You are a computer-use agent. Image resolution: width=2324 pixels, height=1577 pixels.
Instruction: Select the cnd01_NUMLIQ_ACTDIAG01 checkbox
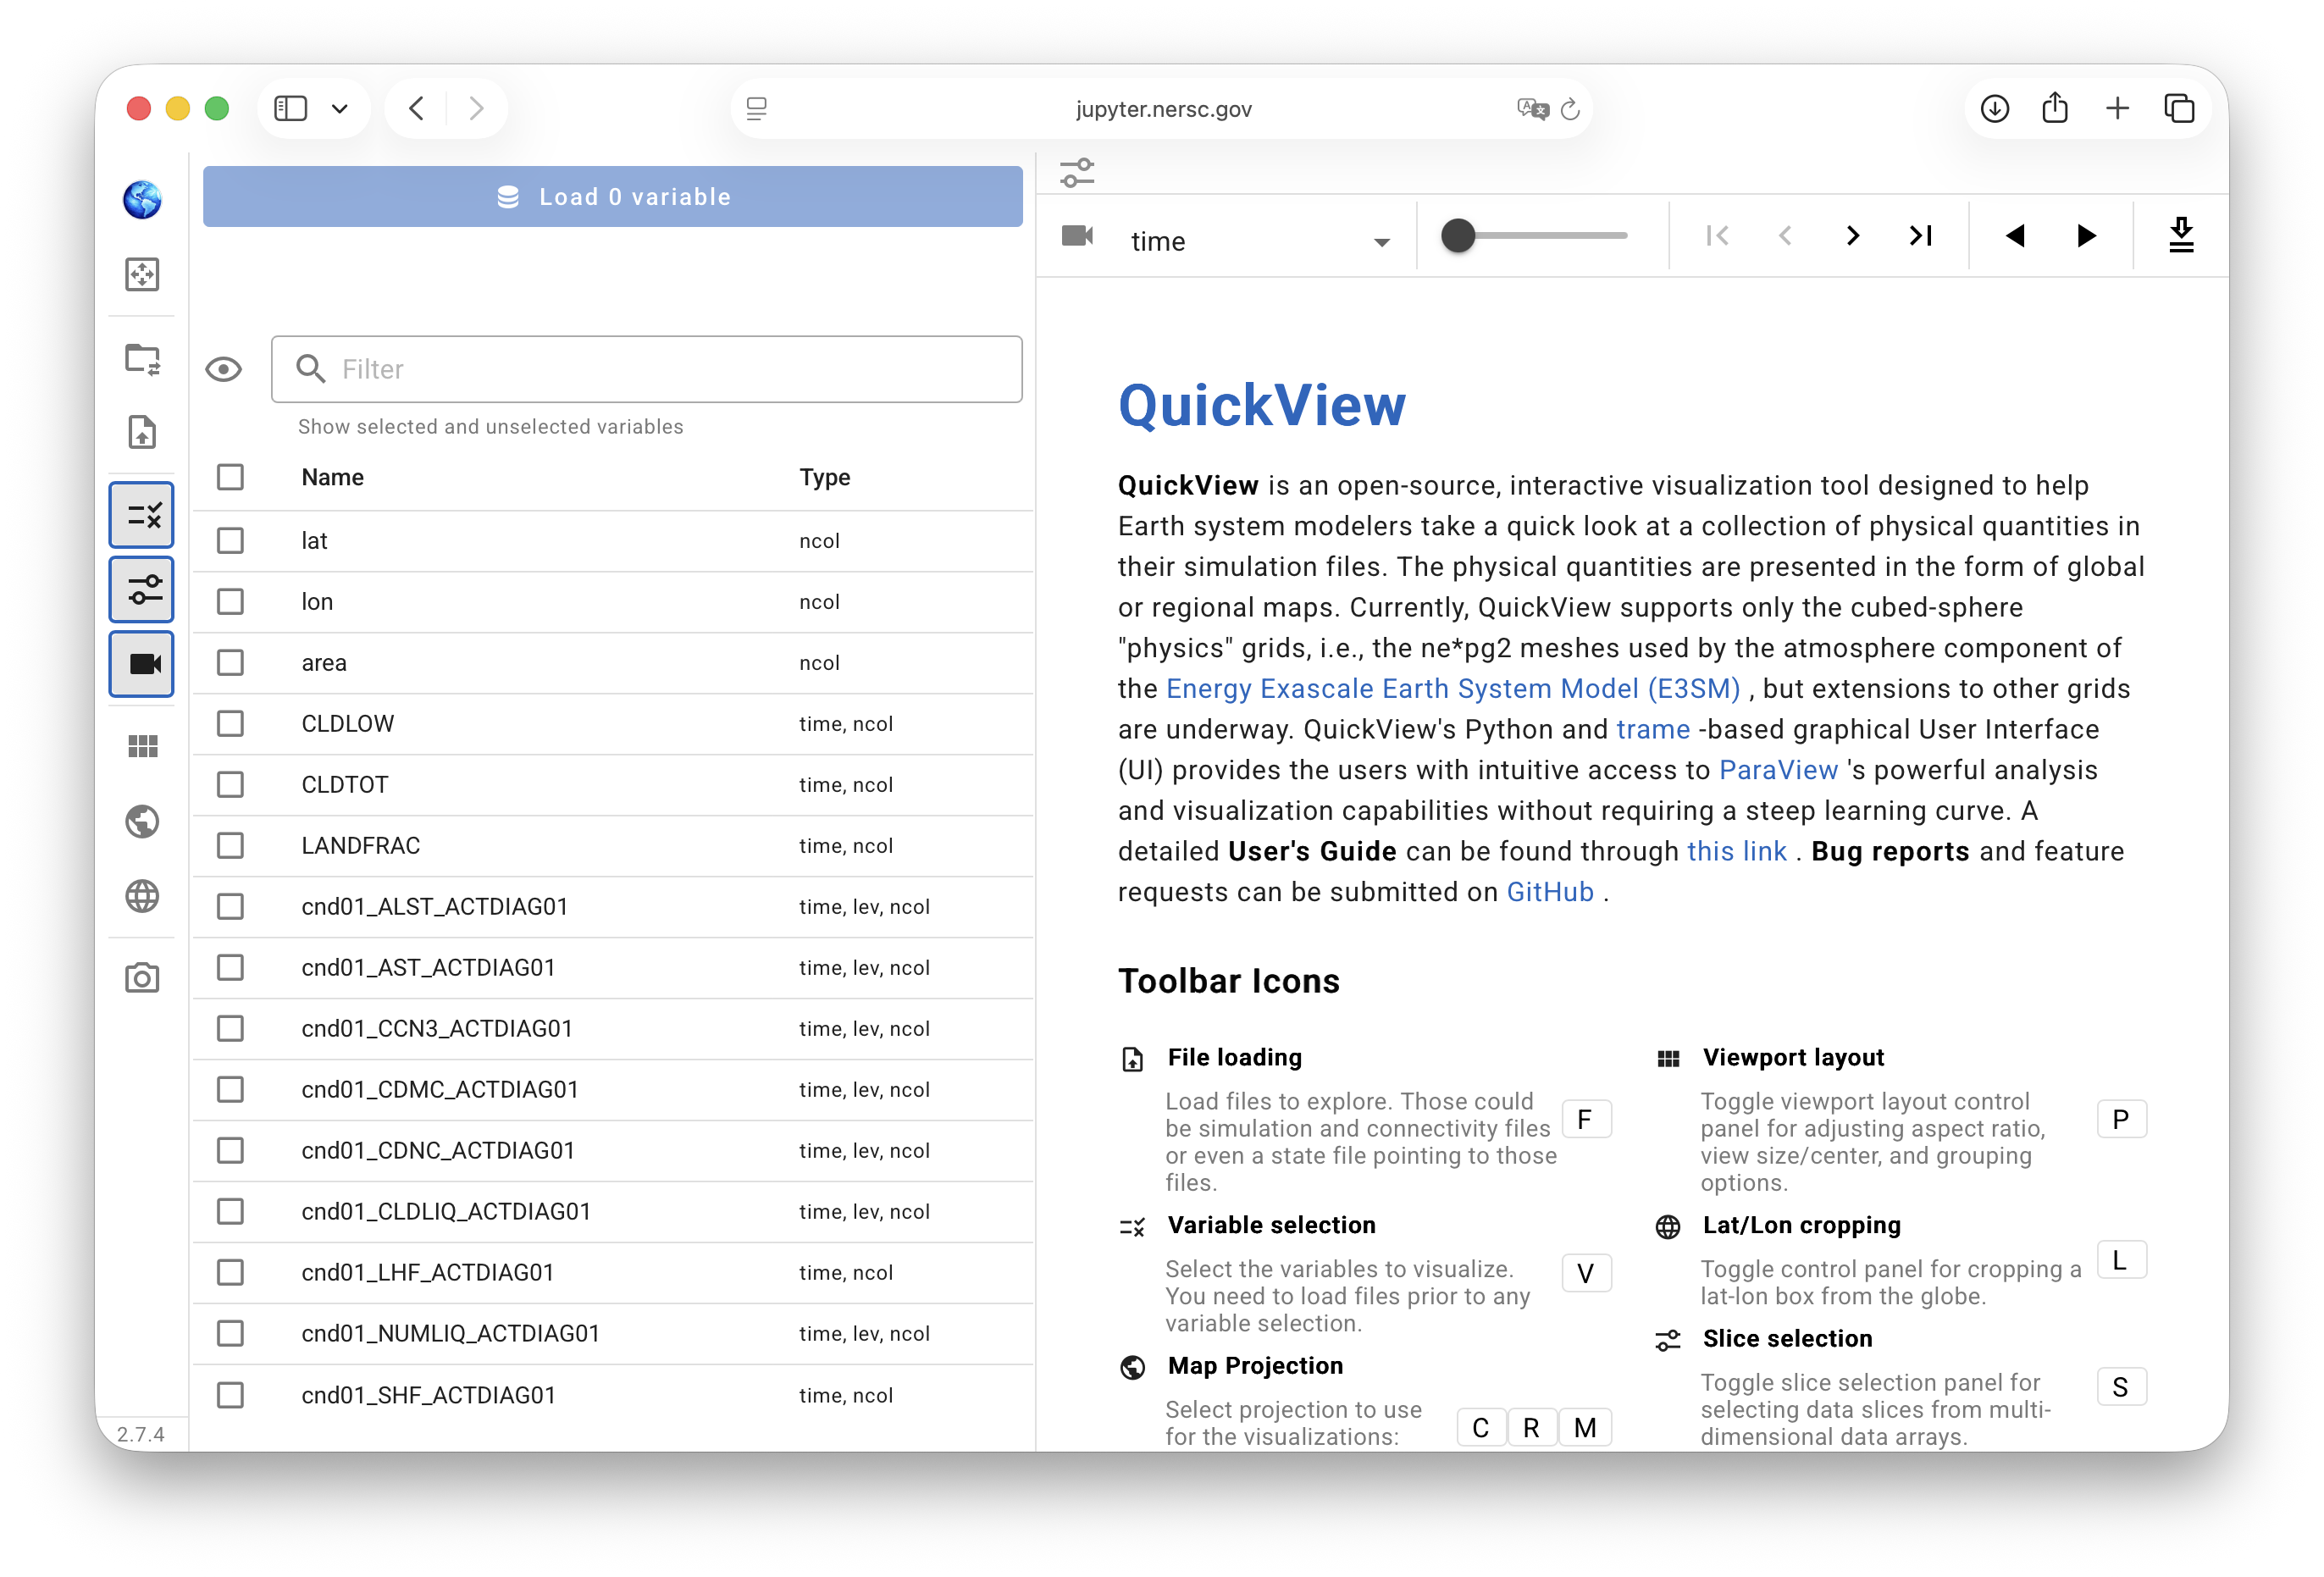230,1334
